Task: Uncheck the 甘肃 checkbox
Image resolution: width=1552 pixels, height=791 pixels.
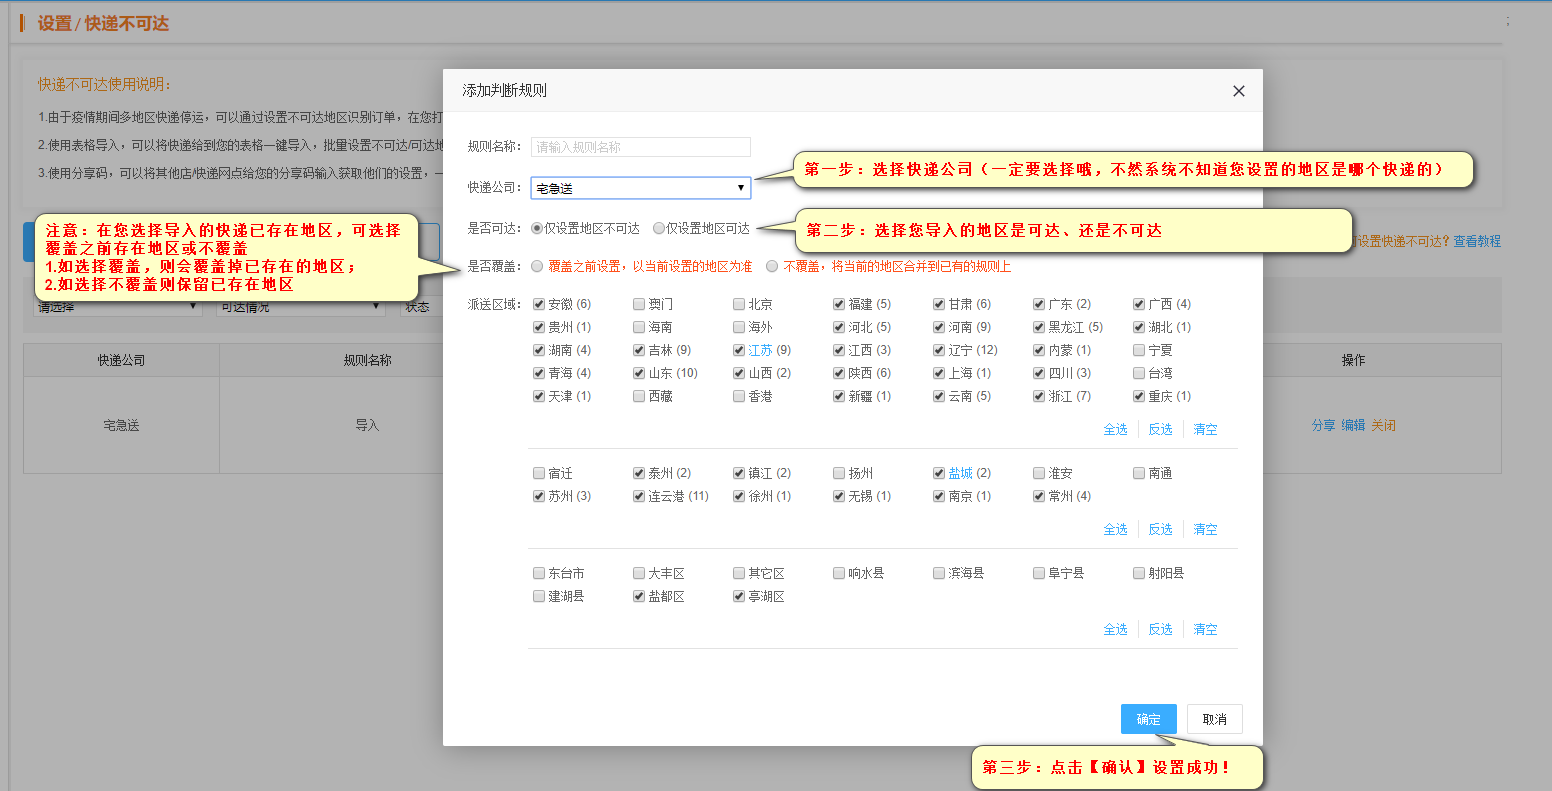Action: pos(939,304)
